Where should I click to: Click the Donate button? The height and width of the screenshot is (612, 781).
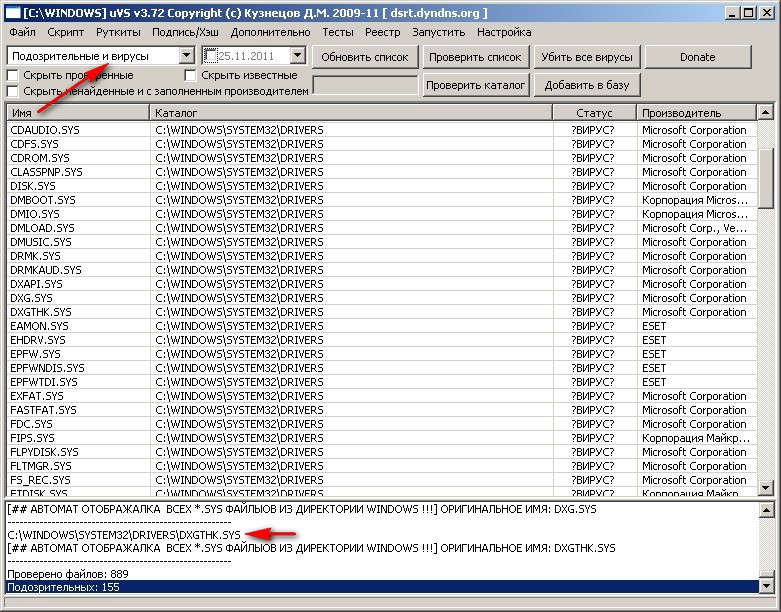point(697,57)
